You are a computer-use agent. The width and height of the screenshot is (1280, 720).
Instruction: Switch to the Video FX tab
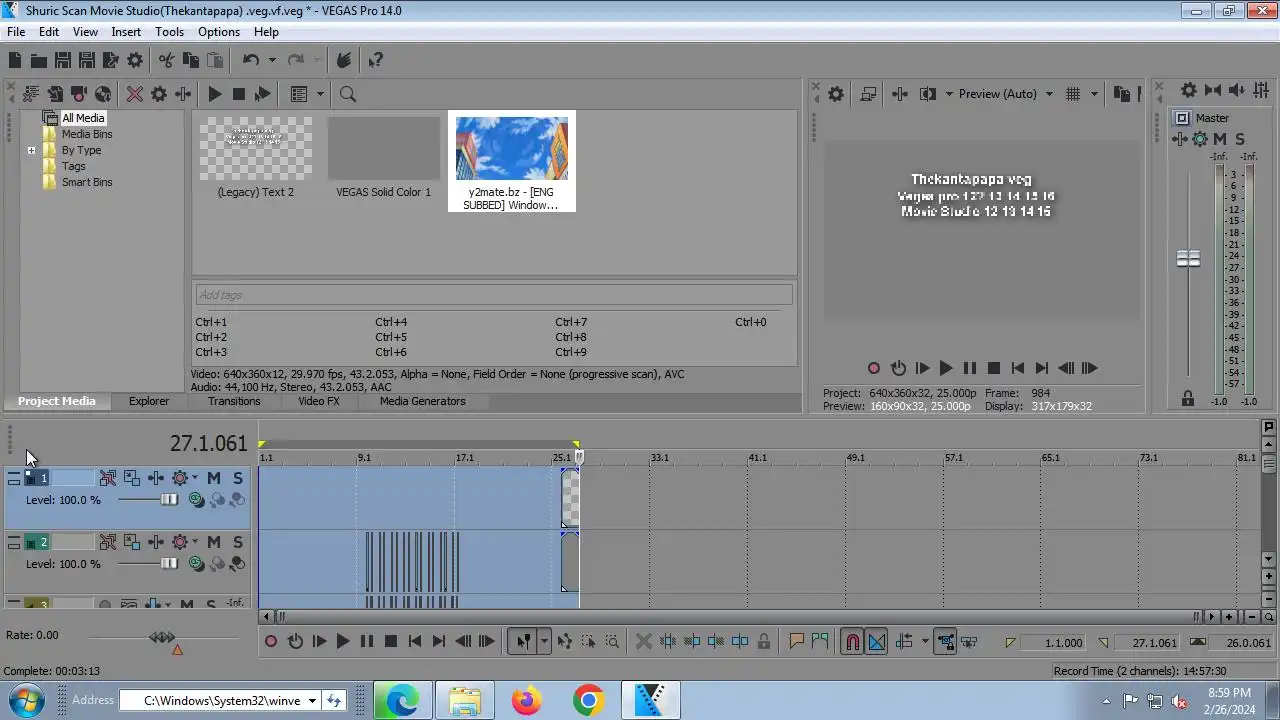(x=319, y=401)
